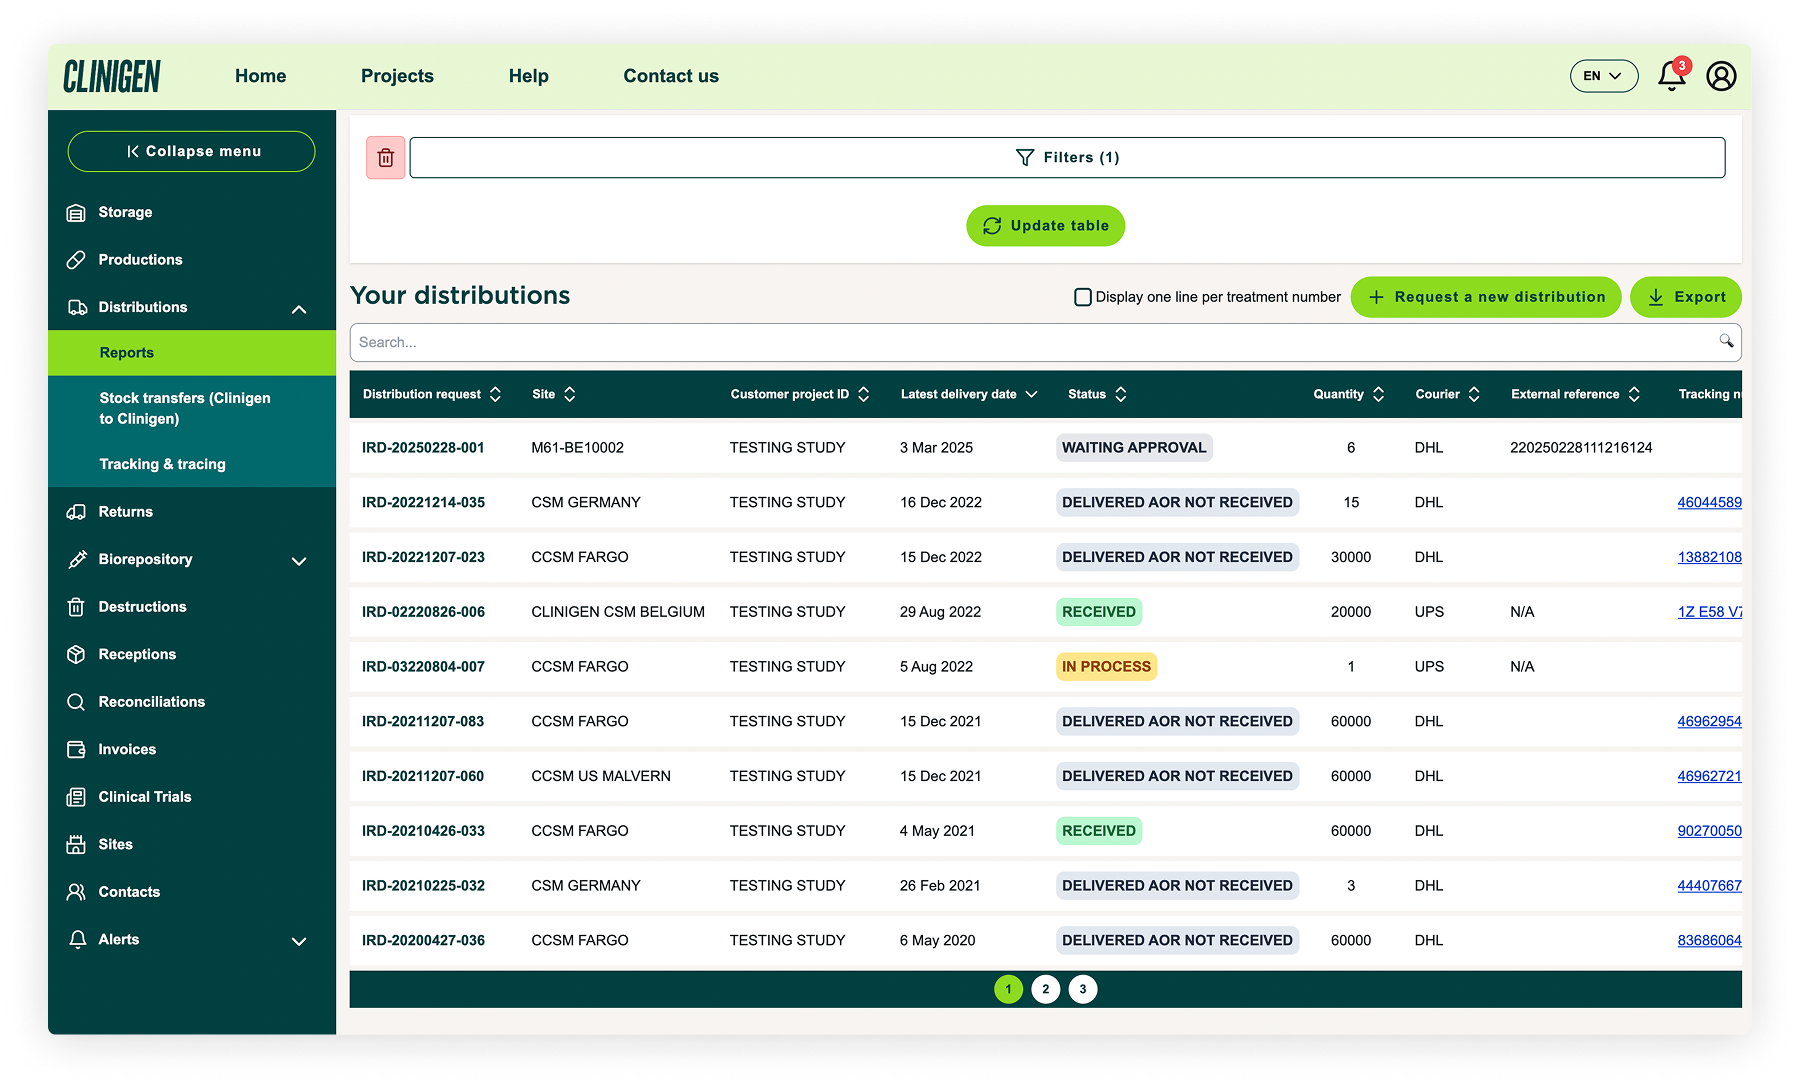Collapse the Distributions section chevron

299,309
